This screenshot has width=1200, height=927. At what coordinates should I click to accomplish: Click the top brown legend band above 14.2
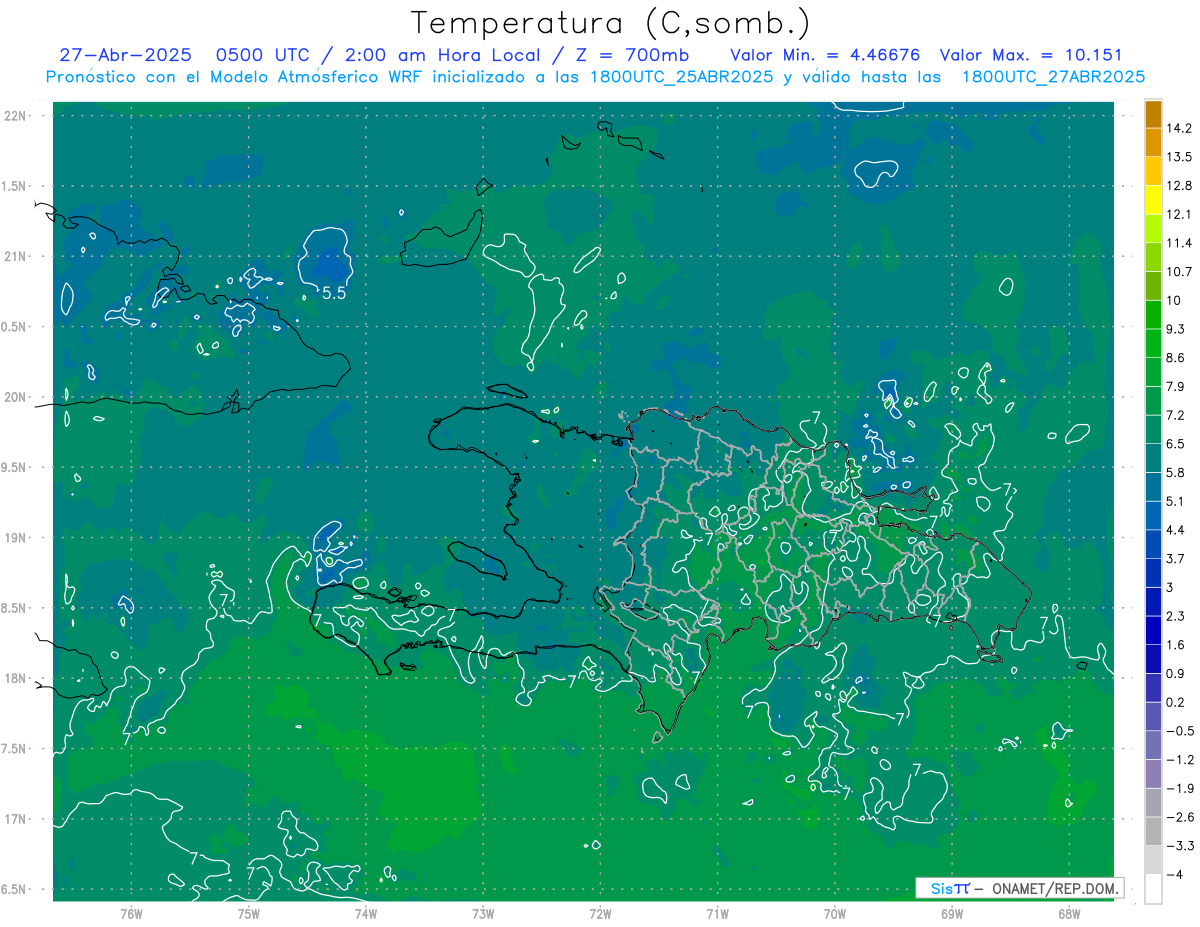coord(1153,114)
